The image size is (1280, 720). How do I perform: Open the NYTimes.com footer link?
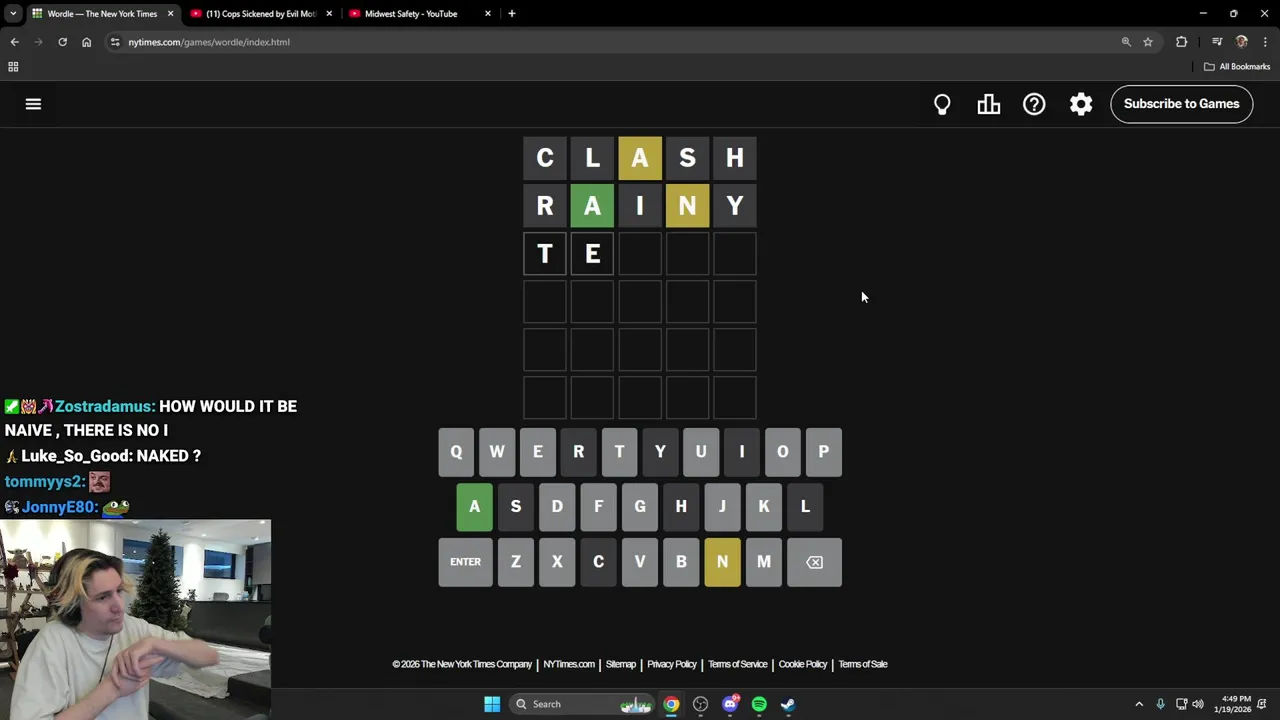569,664
